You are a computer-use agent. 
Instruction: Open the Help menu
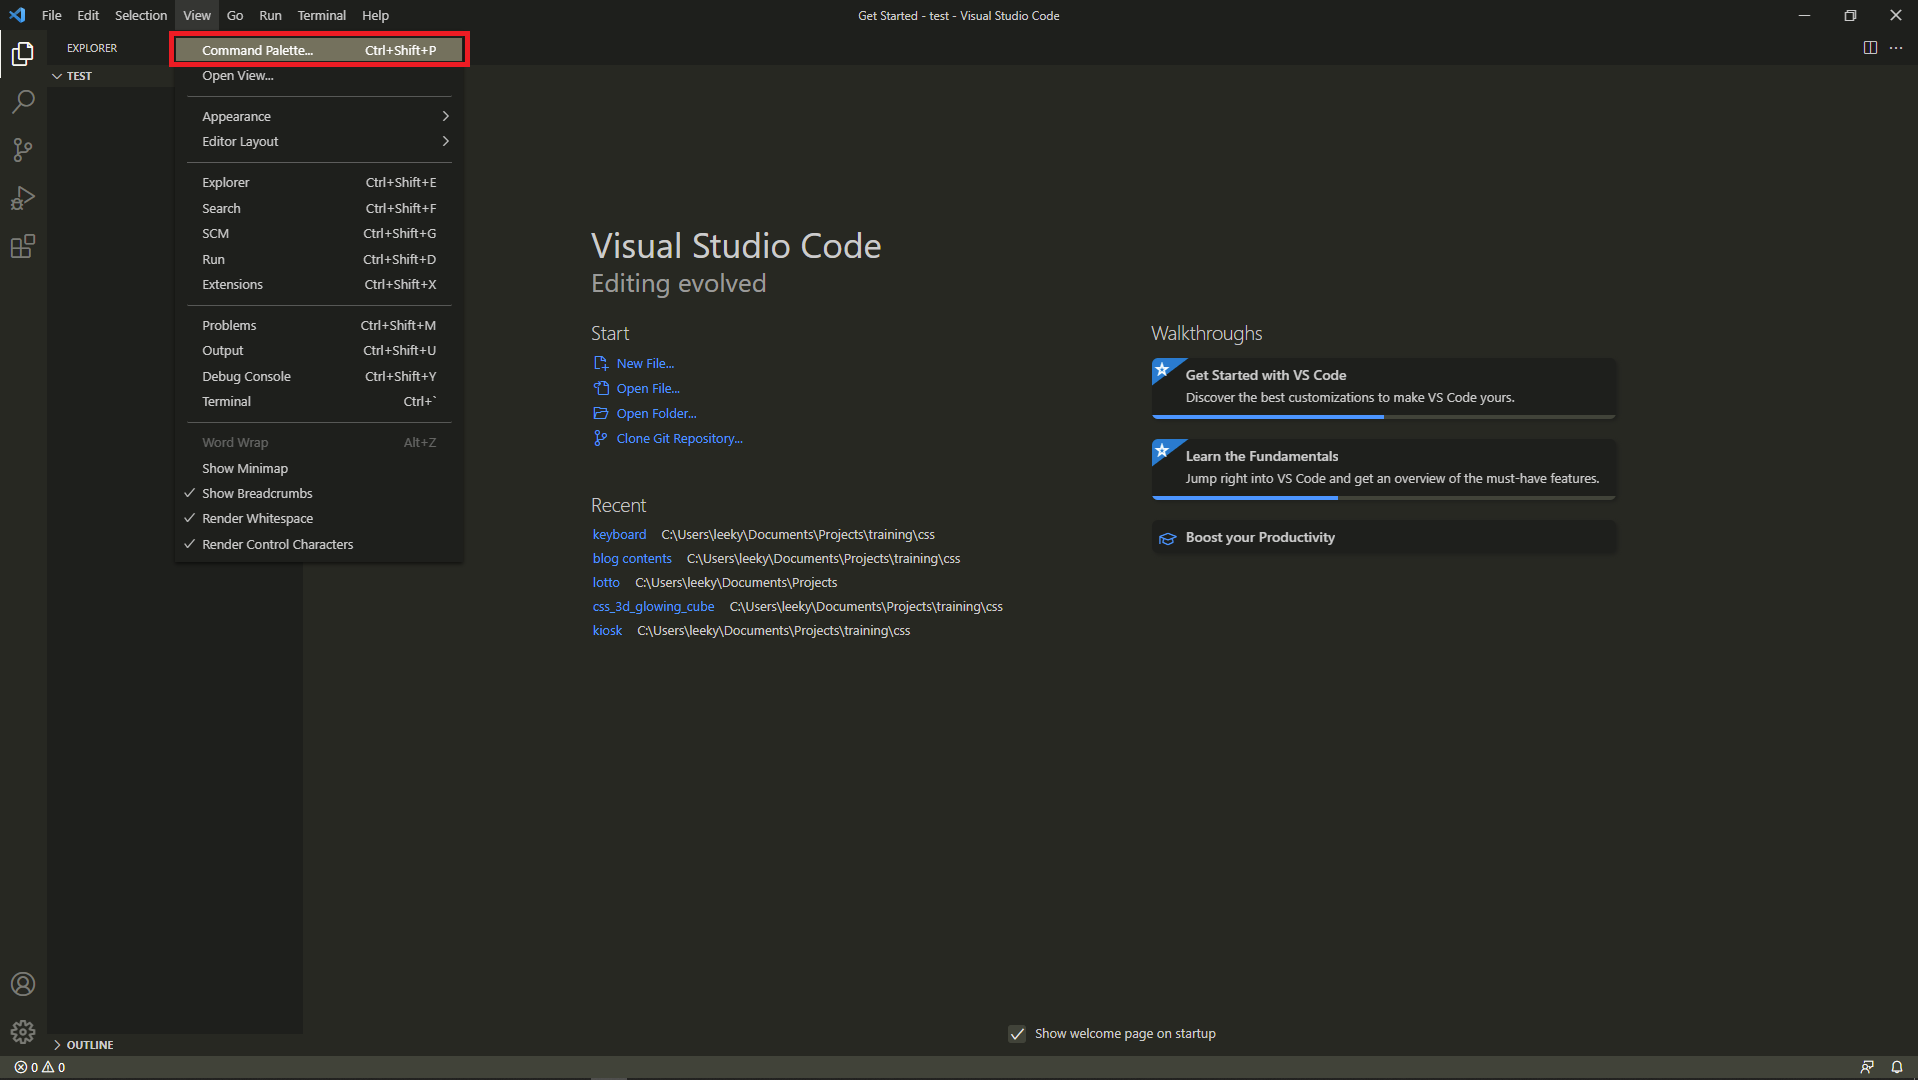point(375,15)
